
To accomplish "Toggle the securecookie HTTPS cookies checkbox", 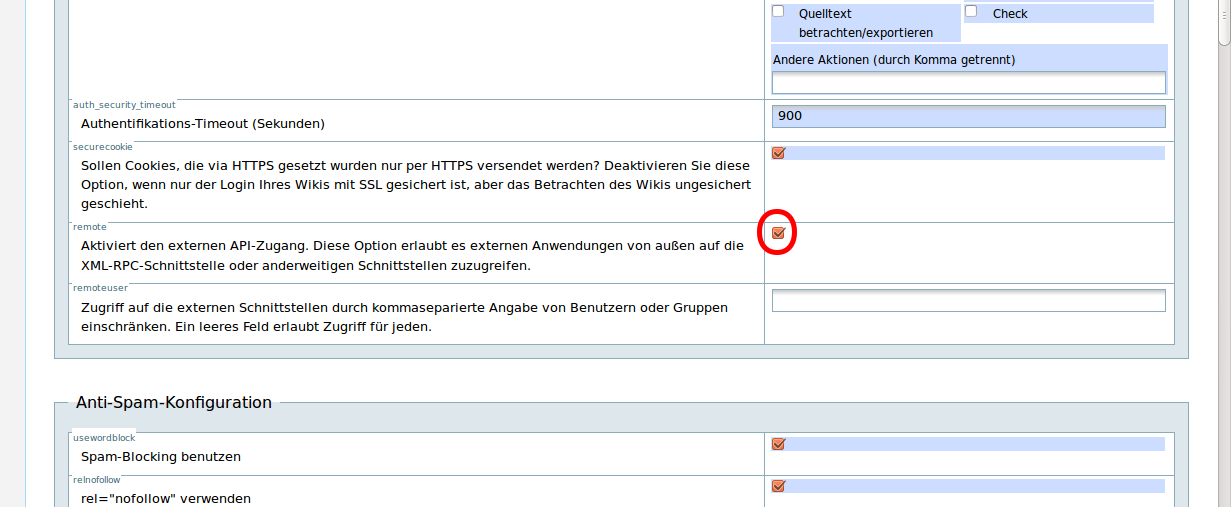I will [x=778, y=153].
